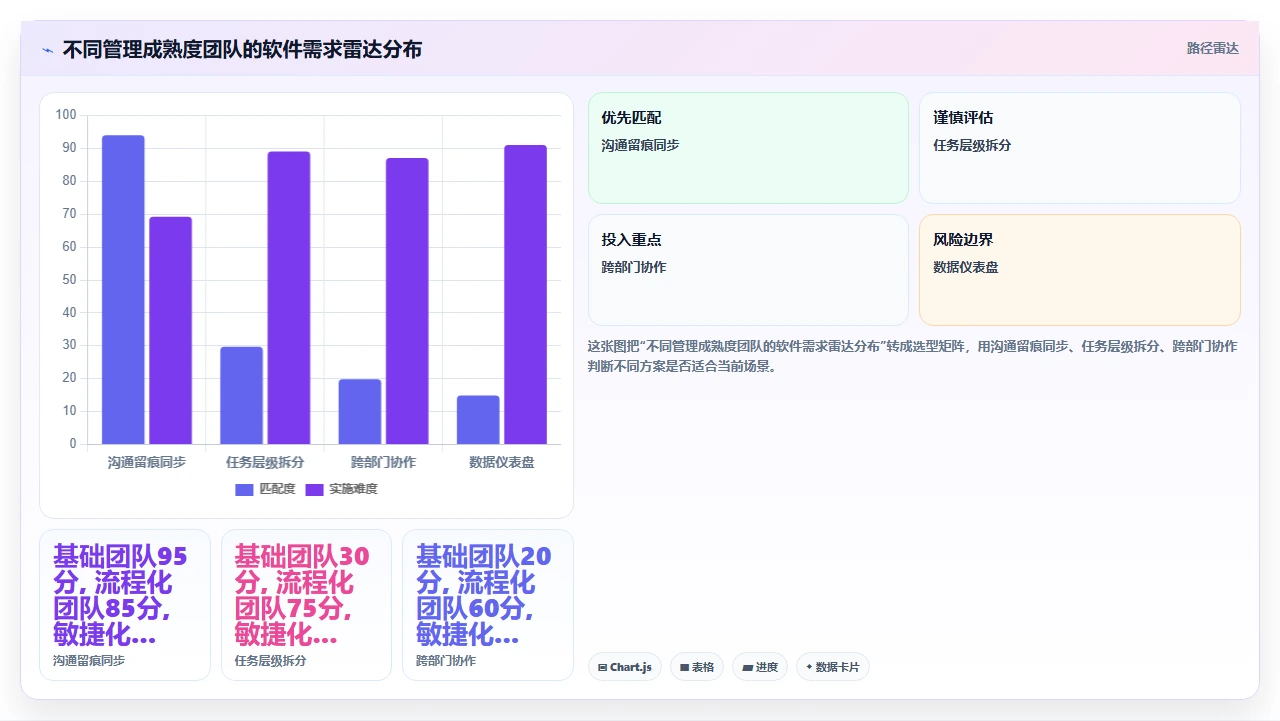This screenshot has width=1280, height=721.
Task: Select the 表格 chip
Action: 697,667
